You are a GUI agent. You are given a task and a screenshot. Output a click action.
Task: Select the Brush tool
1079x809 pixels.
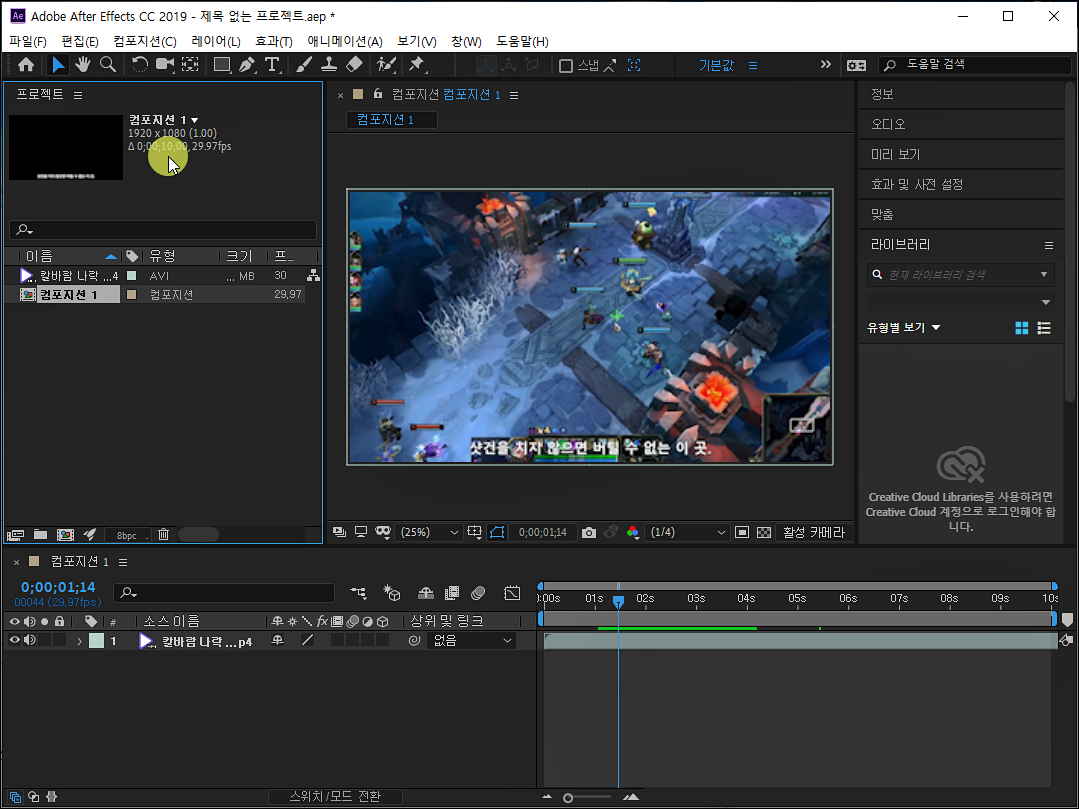pos(303,65)
